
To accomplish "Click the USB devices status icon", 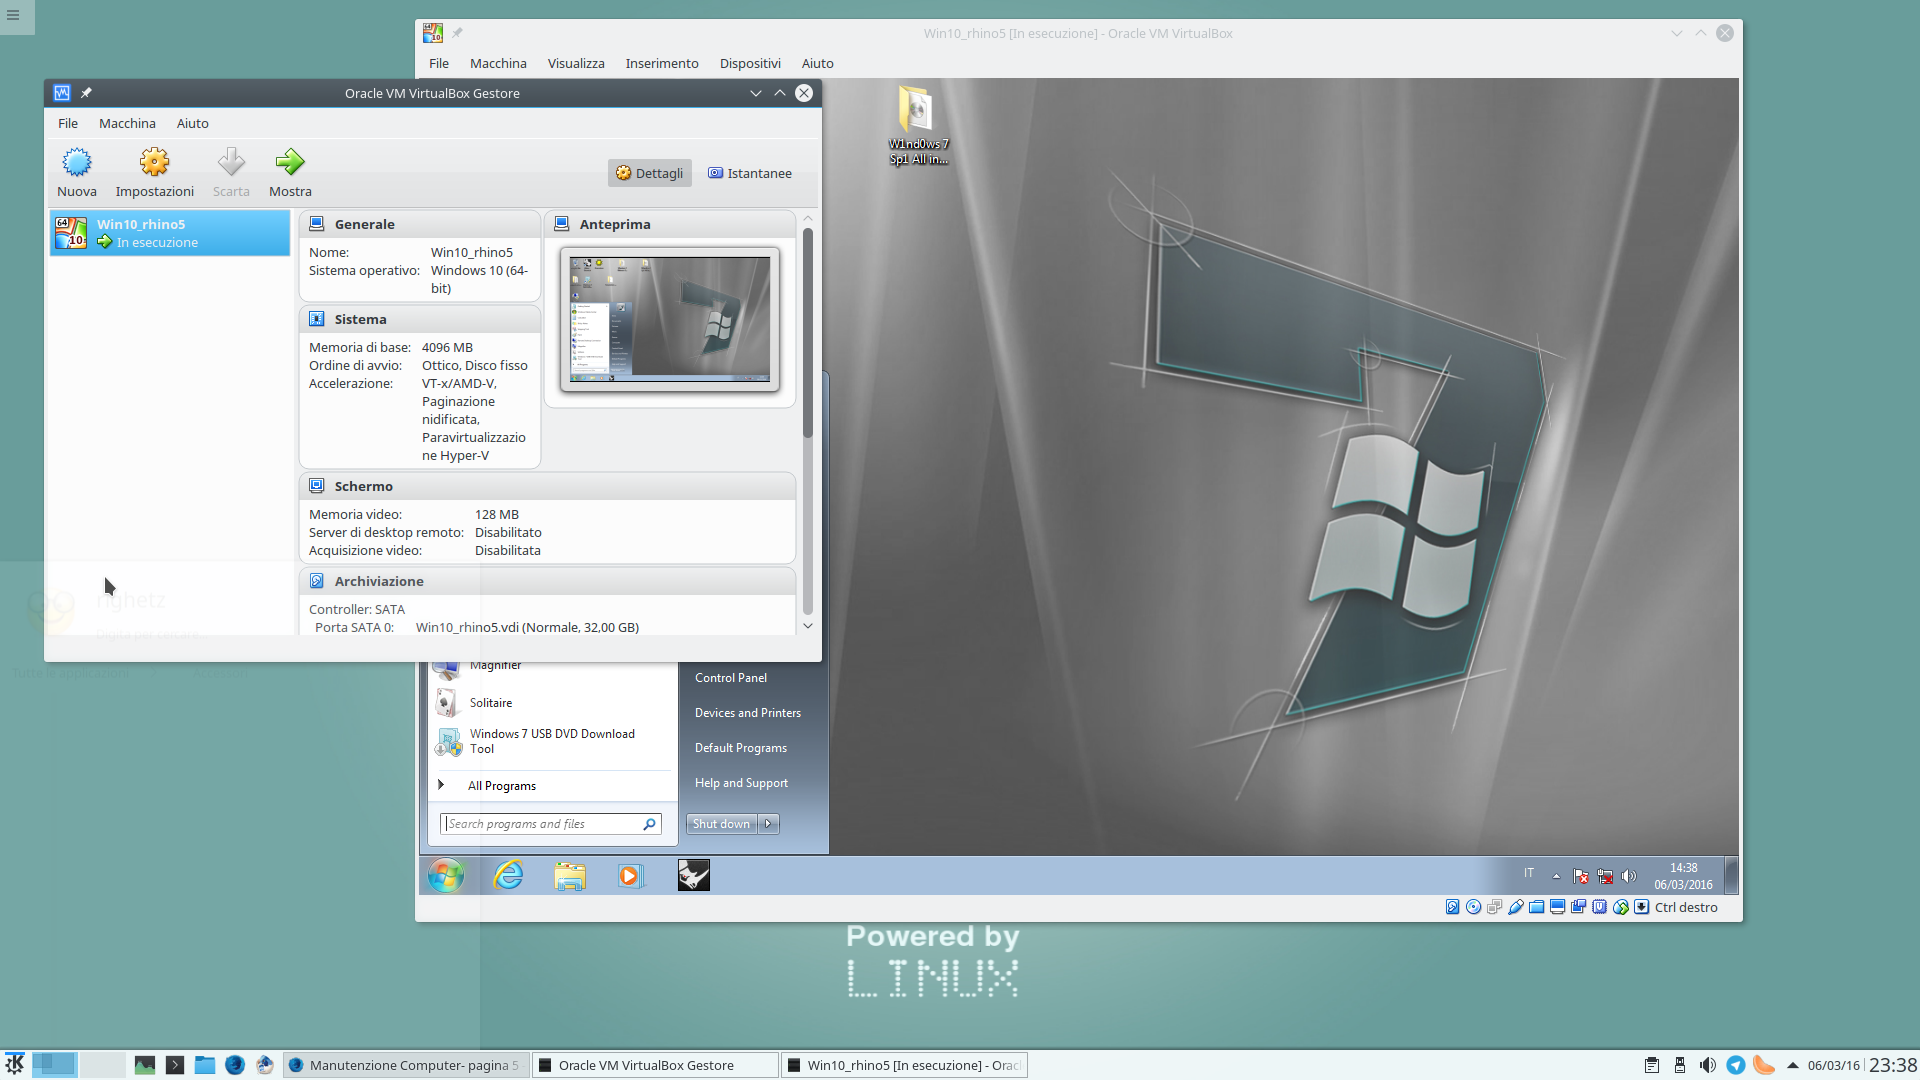I will click(1516, 907).
